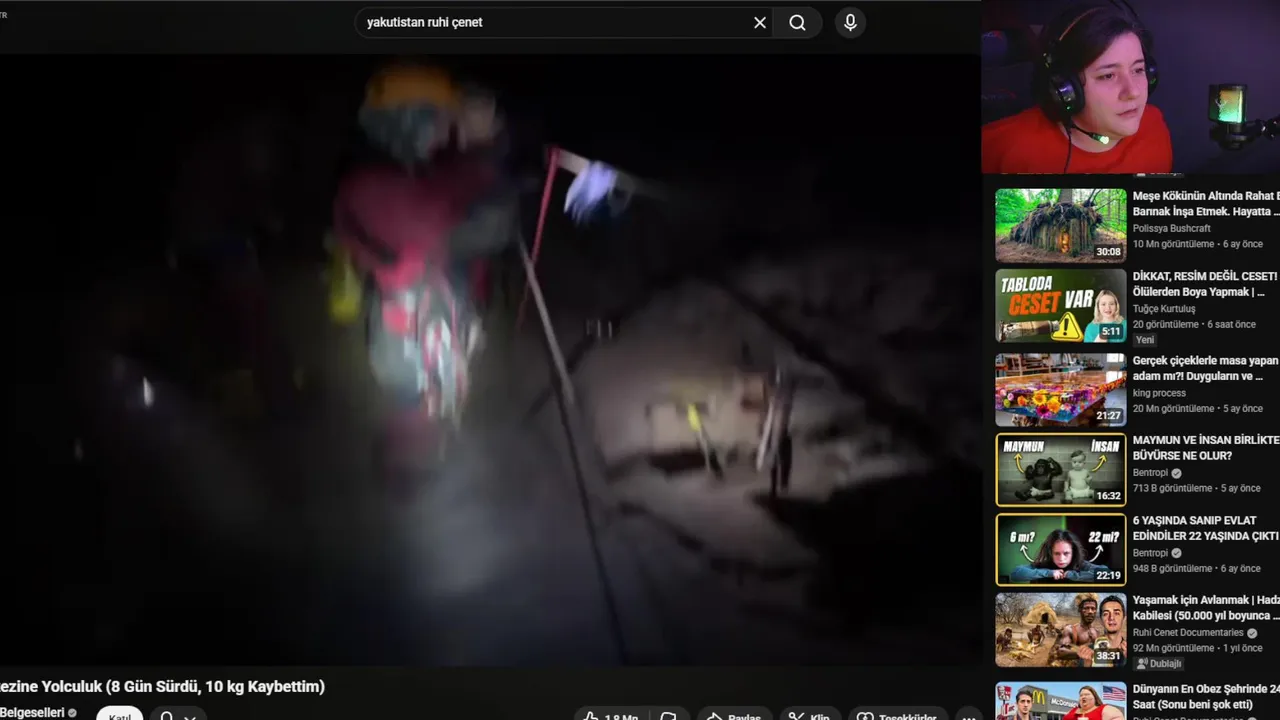This screenshot has width=1280, height=720.
Task: Click the 'Katıl' join button
Action: [x=120, y=714]
